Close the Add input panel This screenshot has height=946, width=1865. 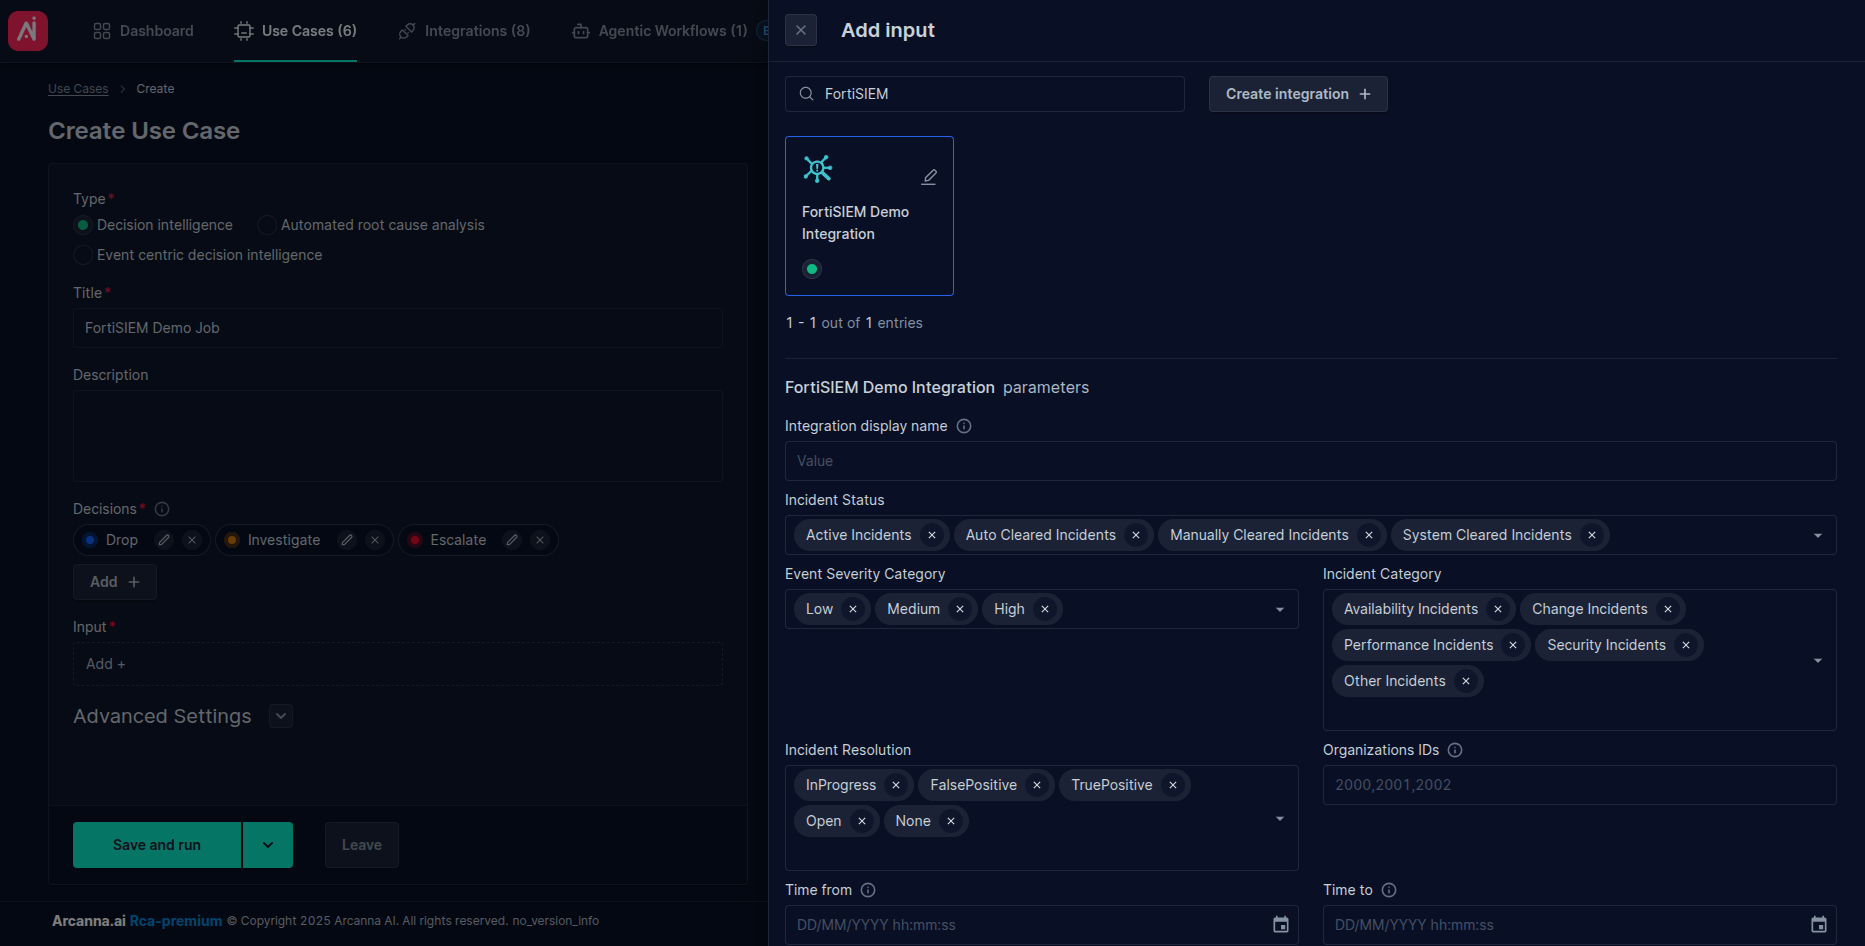801,30
